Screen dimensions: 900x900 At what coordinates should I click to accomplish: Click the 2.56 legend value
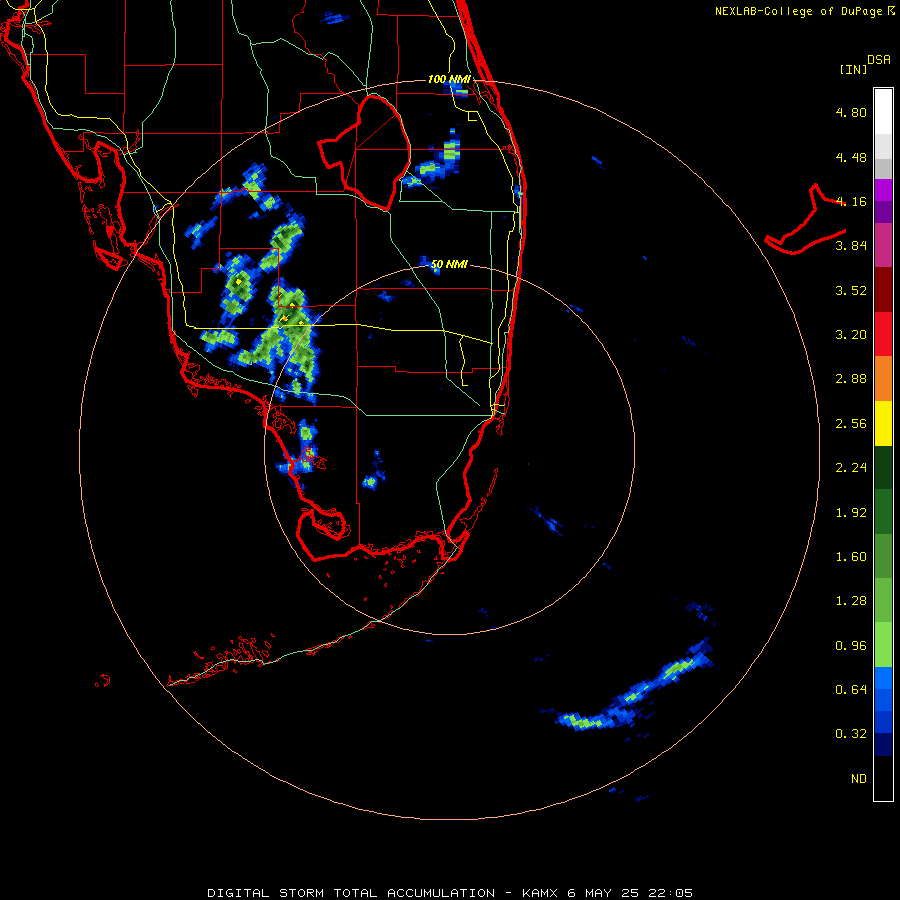851,424
